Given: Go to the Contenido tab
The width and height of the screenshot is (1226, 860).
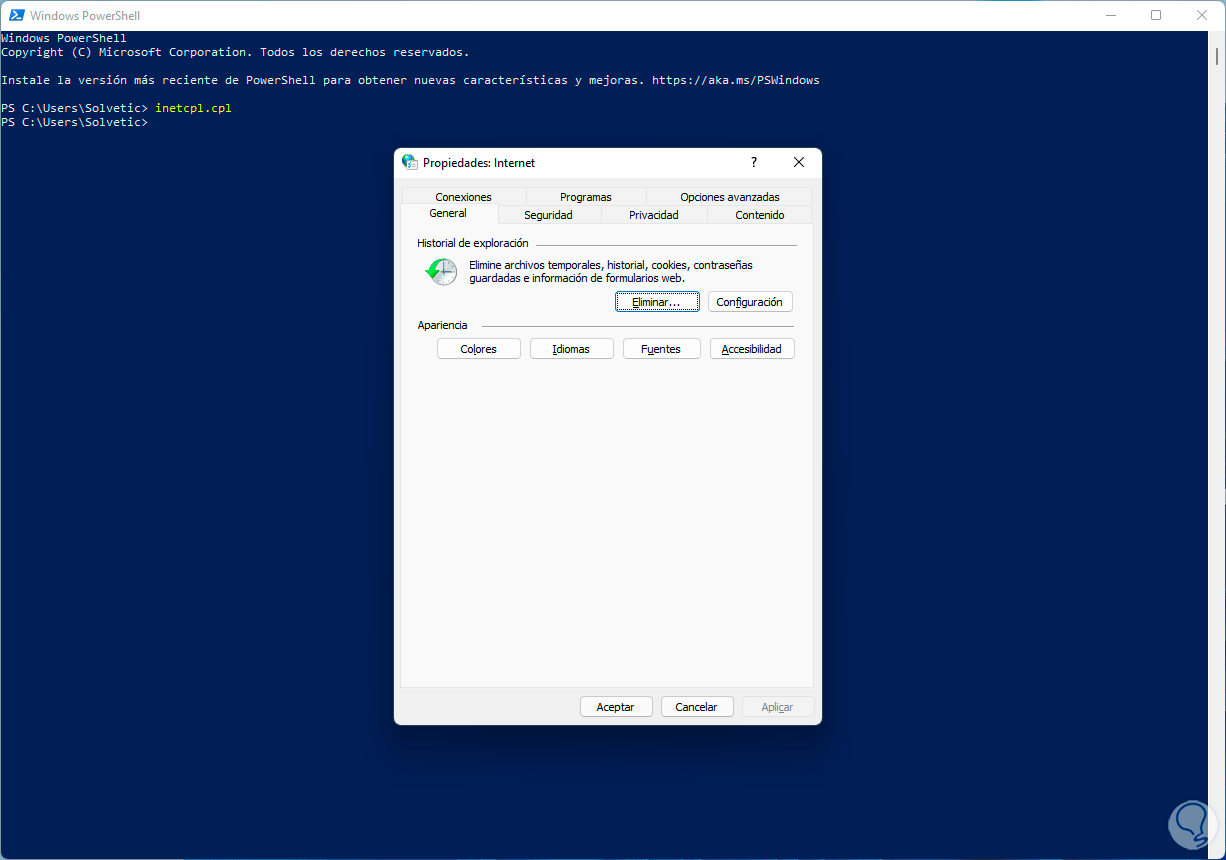Looking at the screenshot, I should [x=760, y=215].
